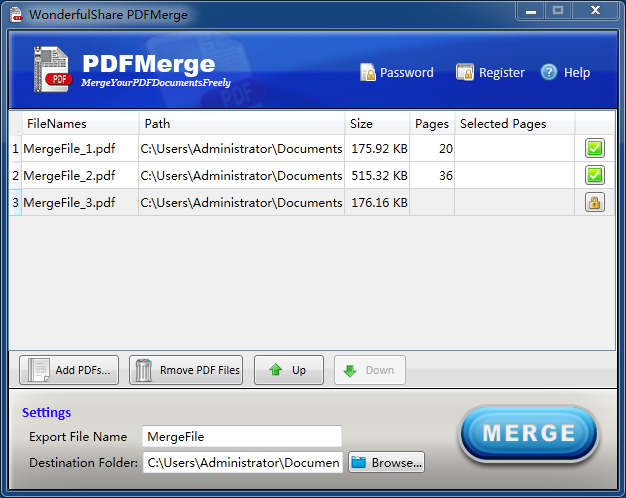Move selected file Up

pyautogui.click(x=288, y=370)
